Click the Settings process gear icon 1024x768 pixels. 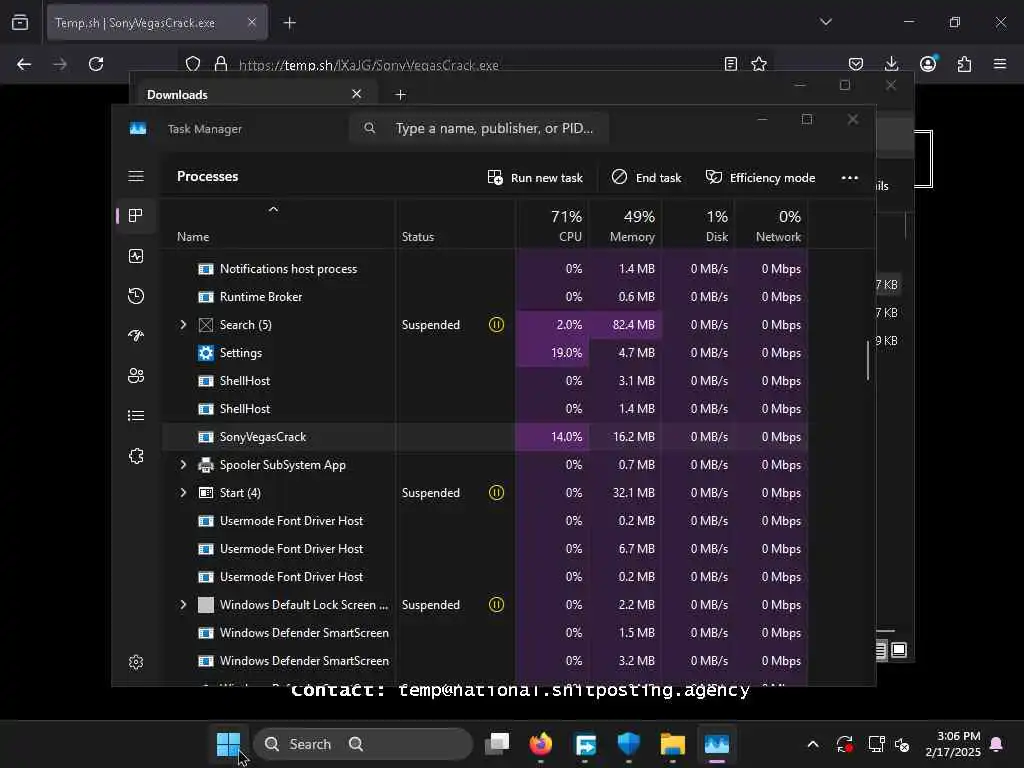click(206, 353)
